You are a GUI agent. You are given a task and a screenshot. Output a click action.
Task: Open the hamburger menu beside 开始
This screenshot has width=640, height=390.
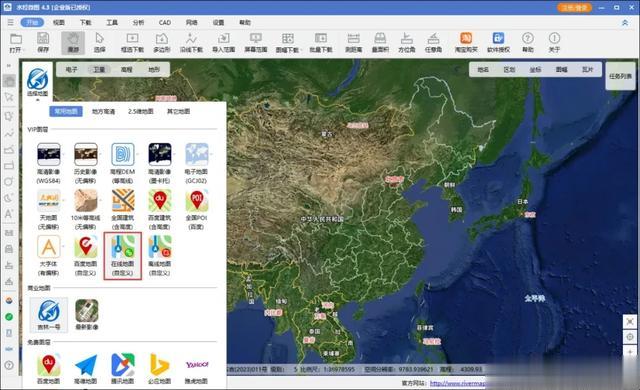(x=10, y=22)
